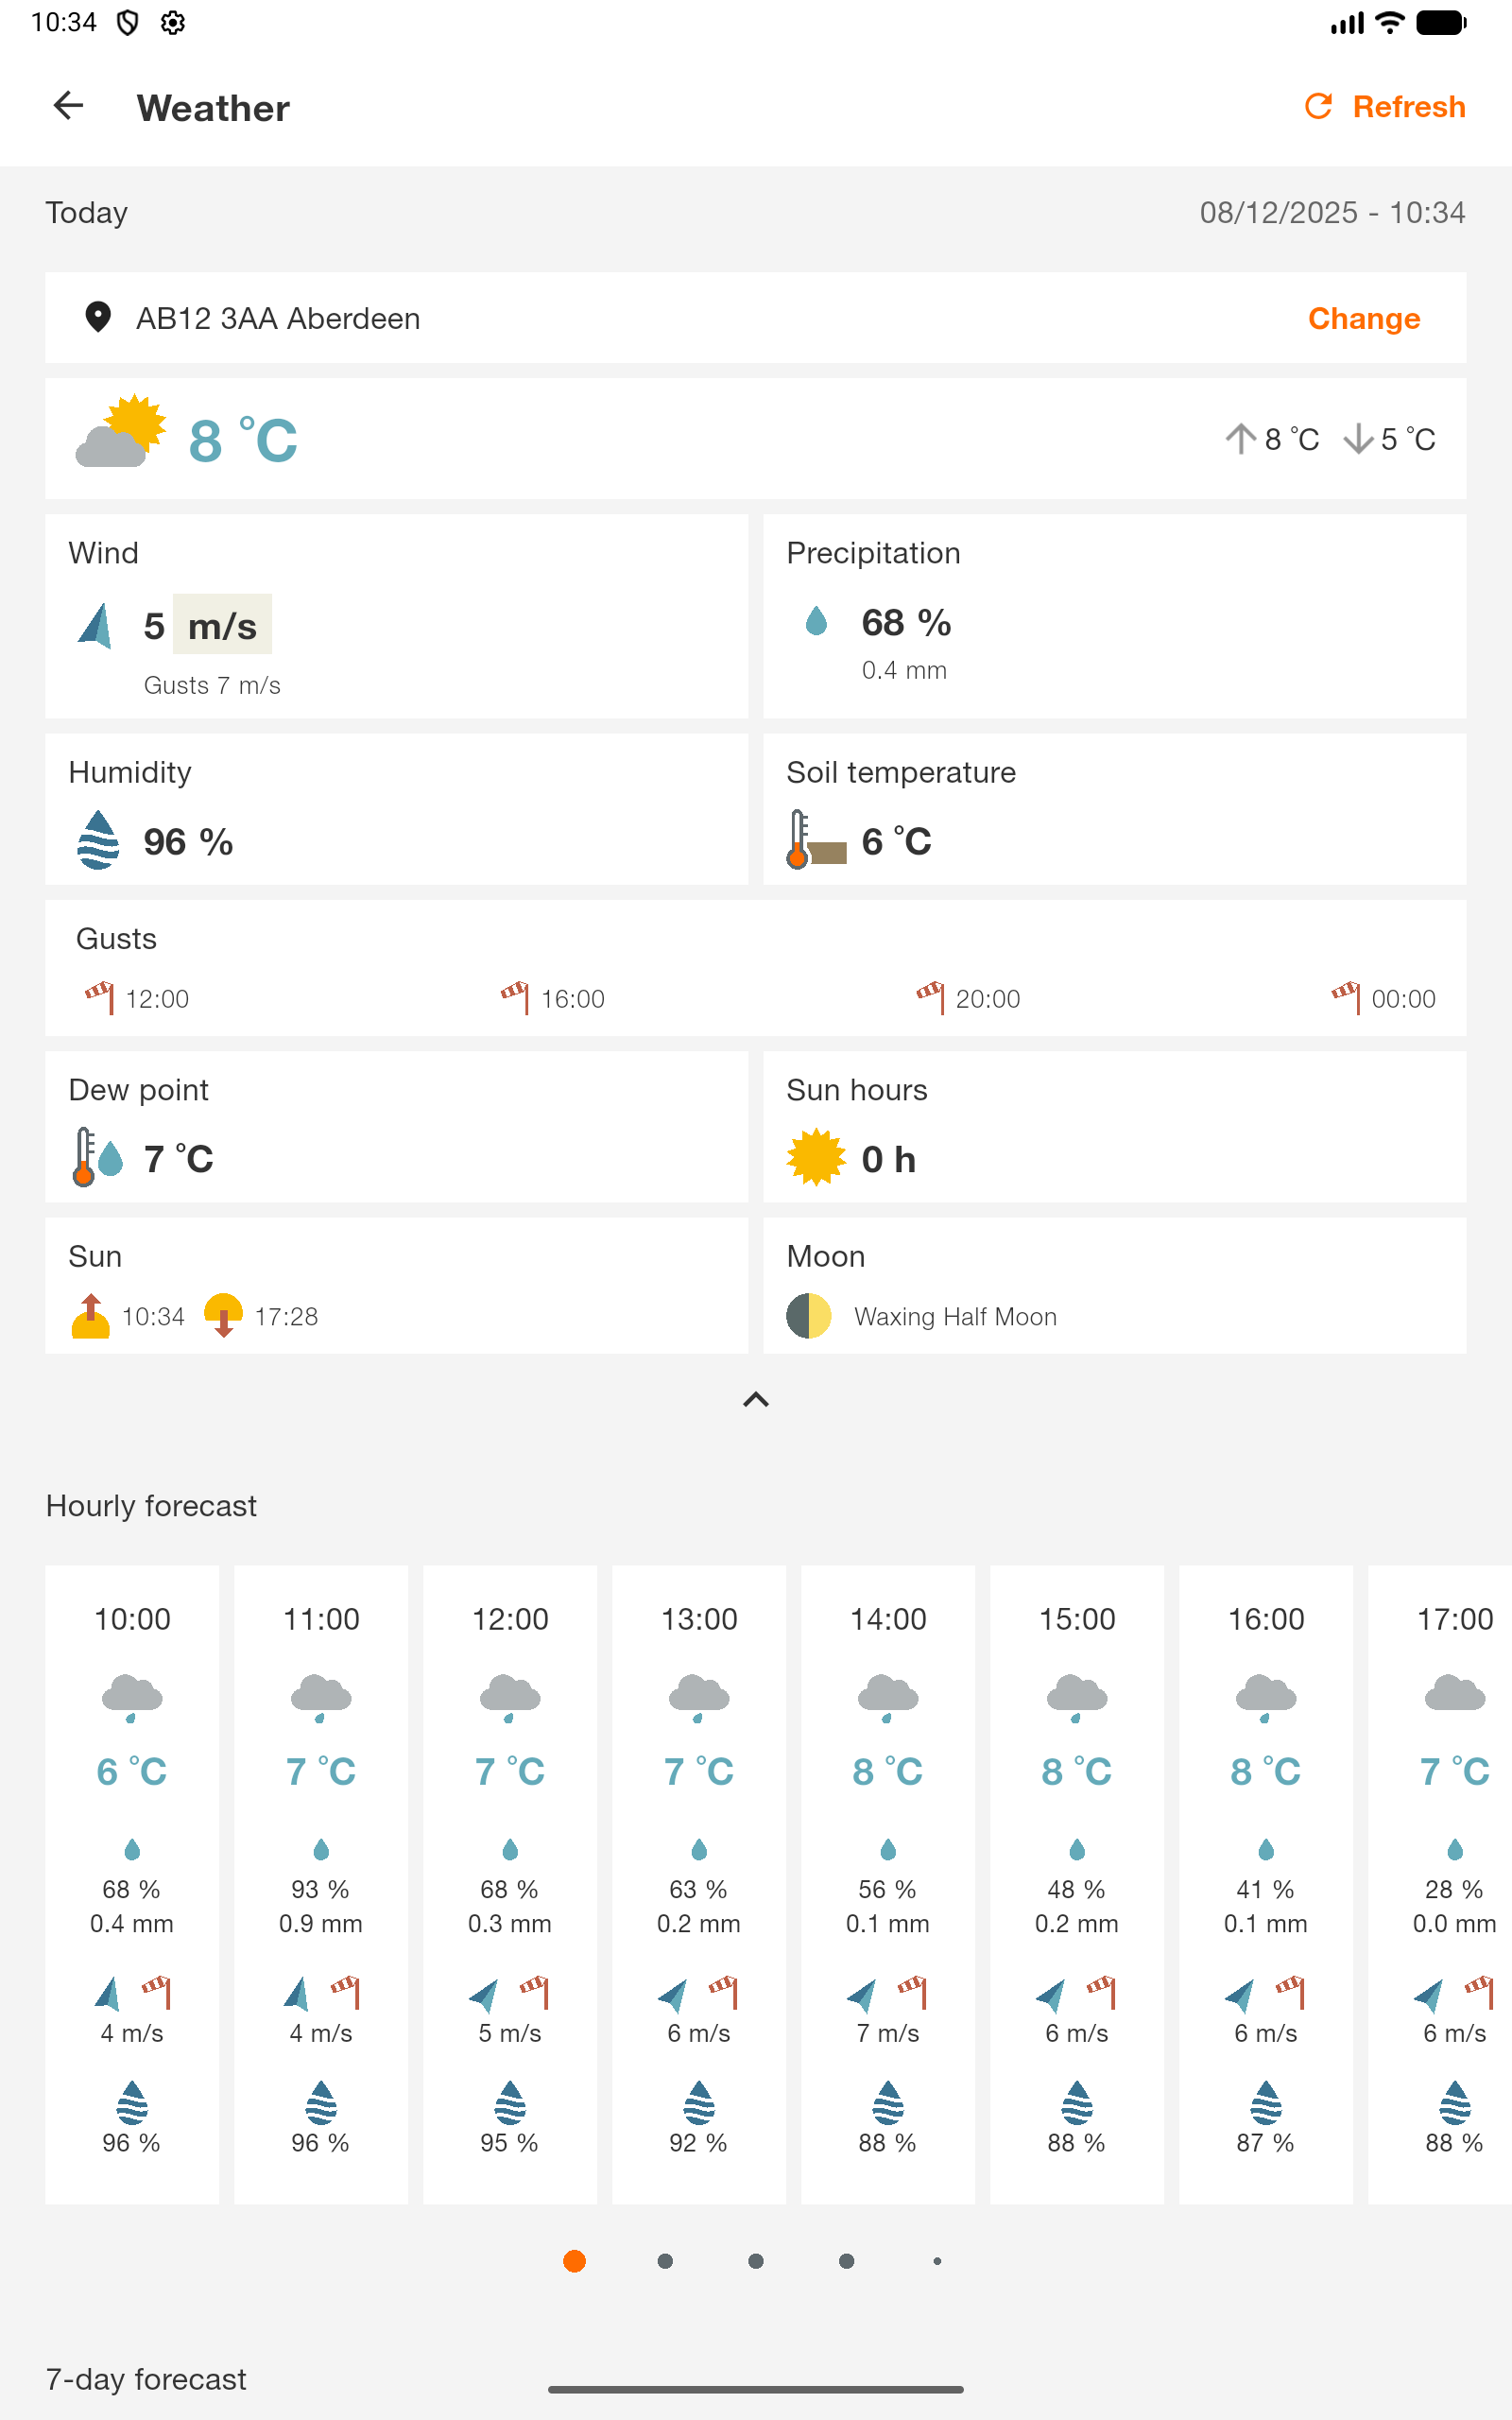Open the system settings gear in status bar

(x=173, y=23)
